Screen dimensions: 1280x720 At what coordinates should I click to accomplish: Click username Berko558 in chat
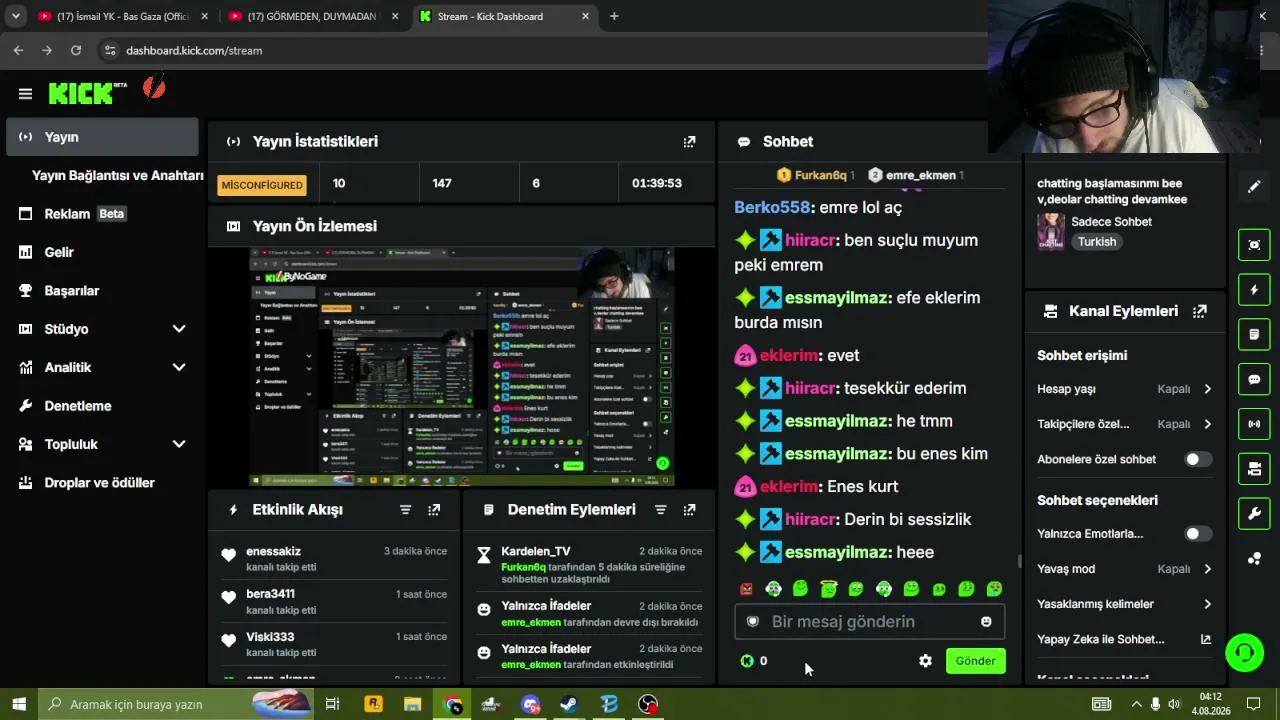pyautogui.click(x=772, y=208)
